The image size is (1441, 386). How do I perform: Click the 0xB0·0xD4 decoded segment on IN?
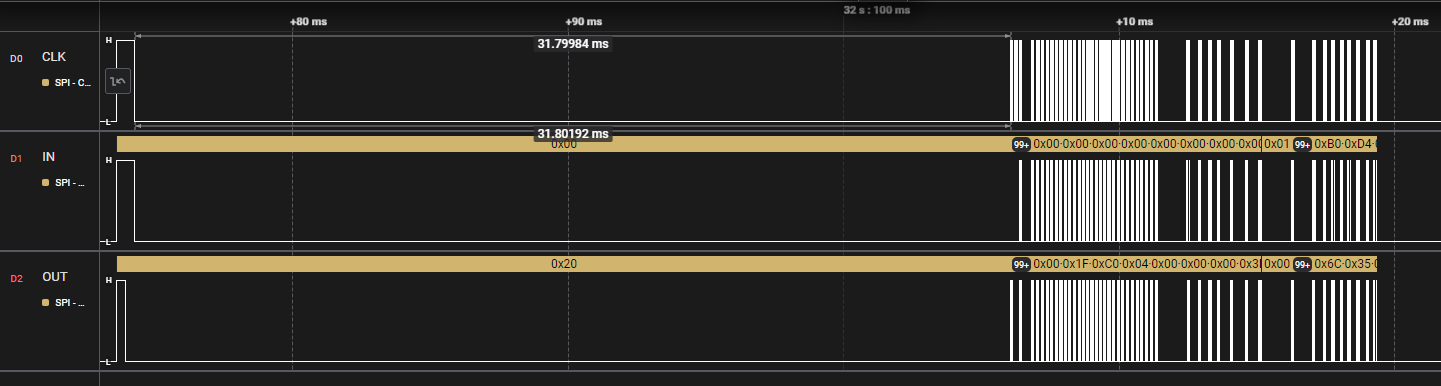coord(1345,144)
